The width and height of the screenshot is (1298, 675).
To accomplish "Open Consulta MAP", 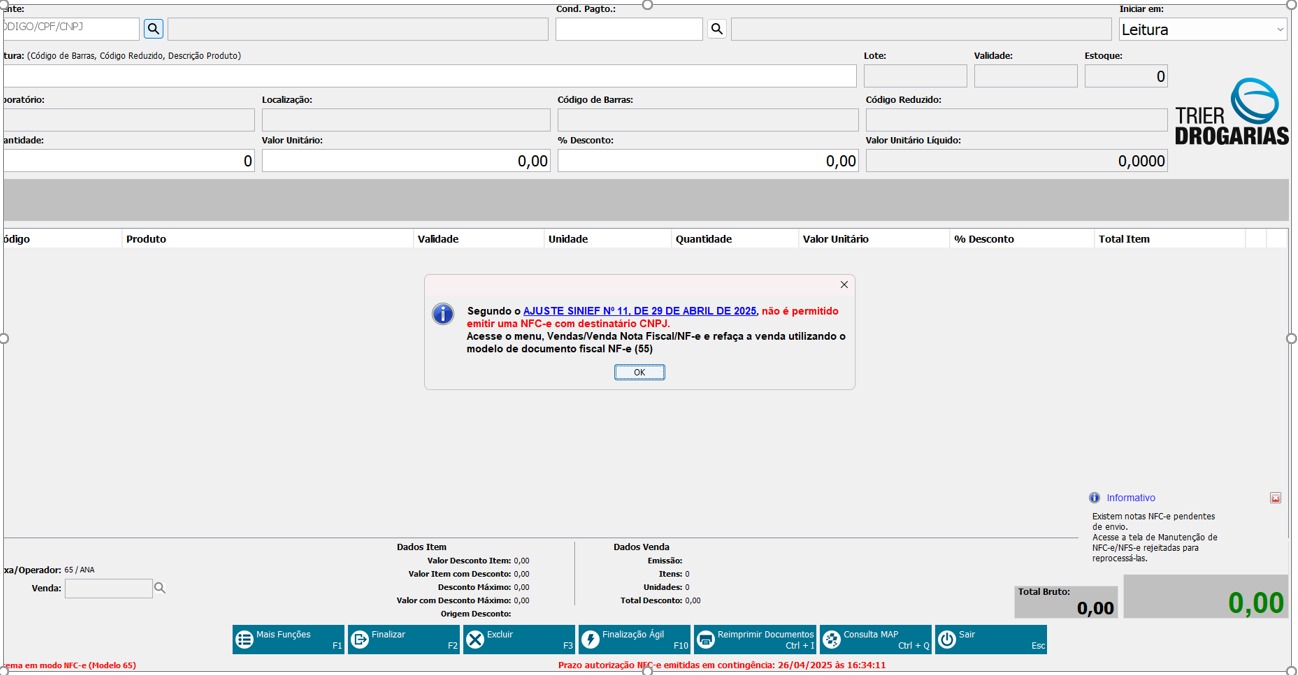I will [x=875, y=640].
